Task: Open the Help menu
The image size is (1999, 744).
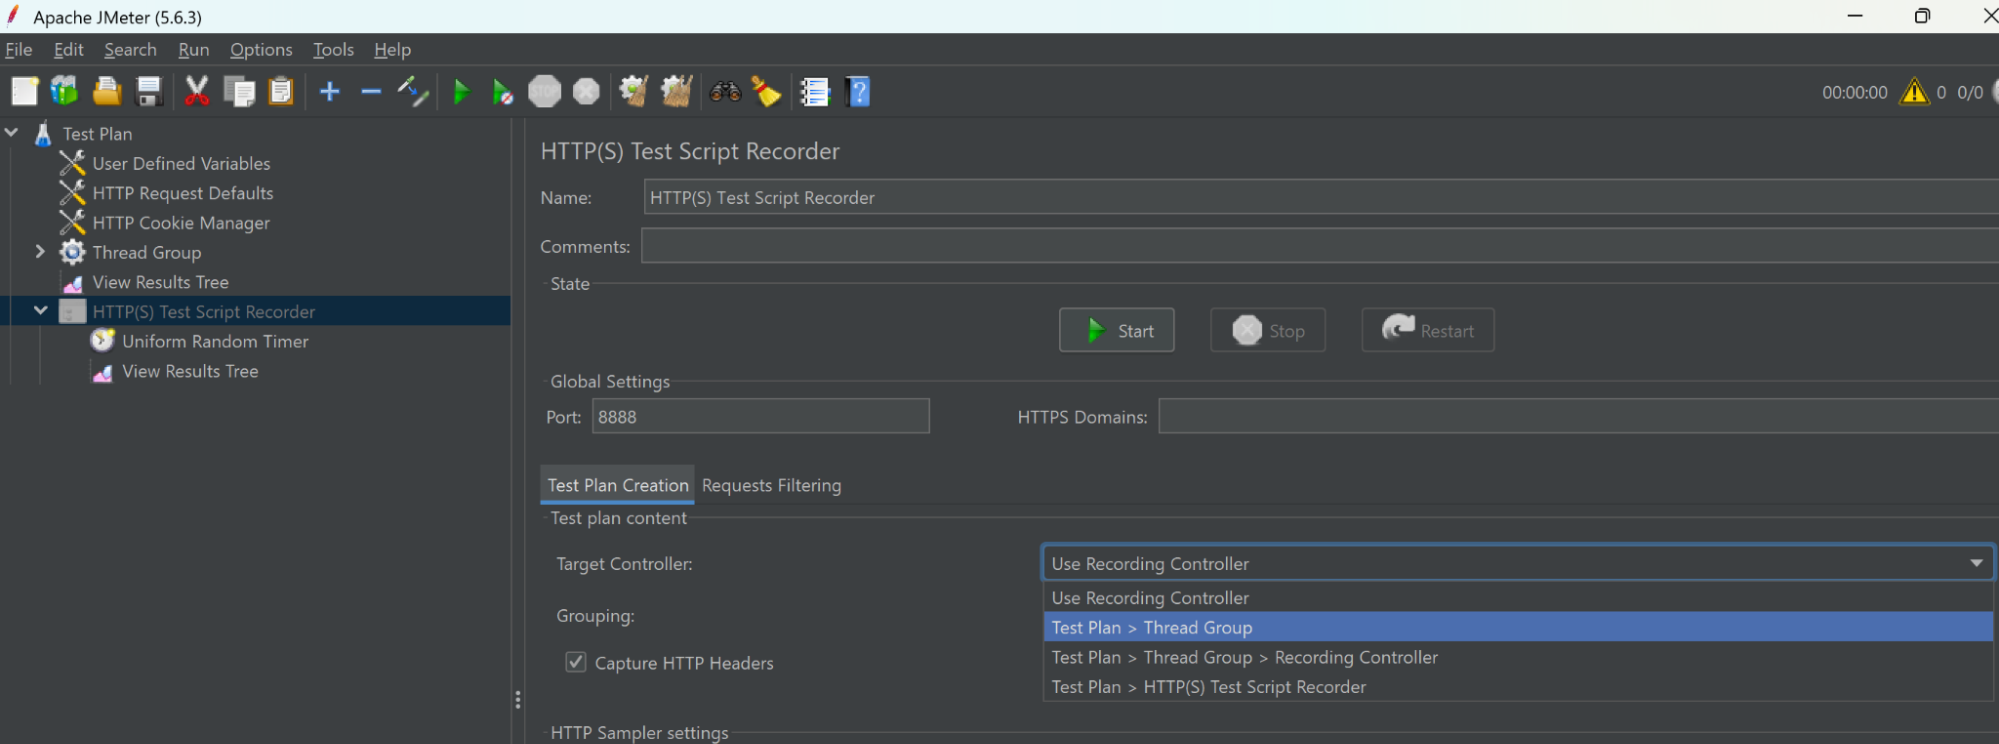Action: click(x=393, y=49)
